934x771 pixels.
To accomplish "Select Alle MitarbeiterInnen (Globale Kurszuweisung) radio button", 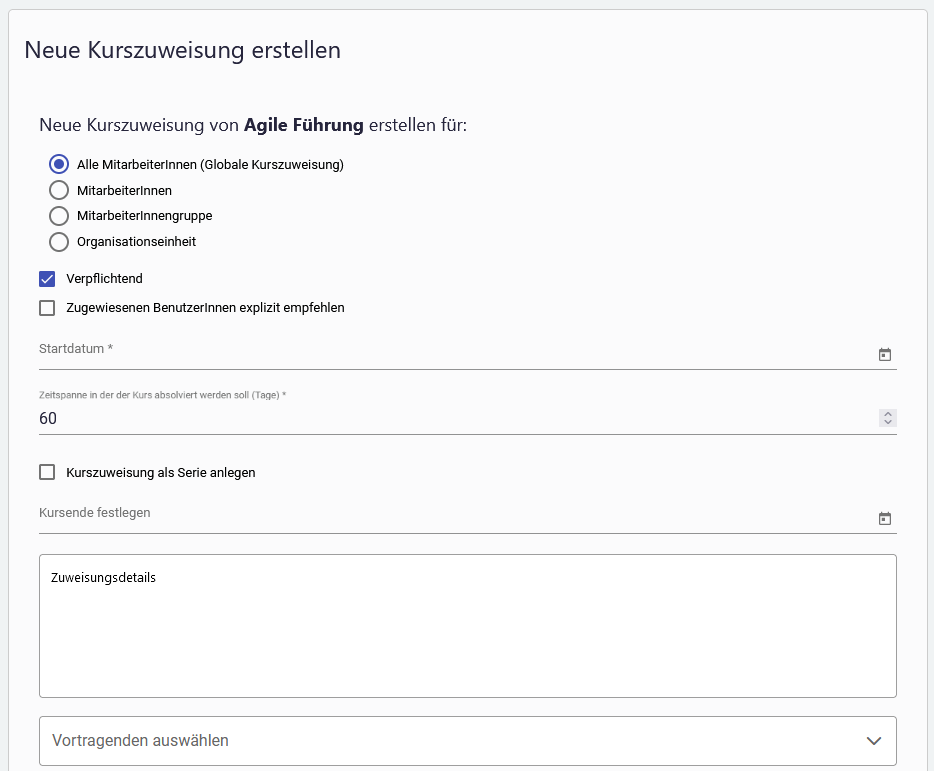I will 59,165.
